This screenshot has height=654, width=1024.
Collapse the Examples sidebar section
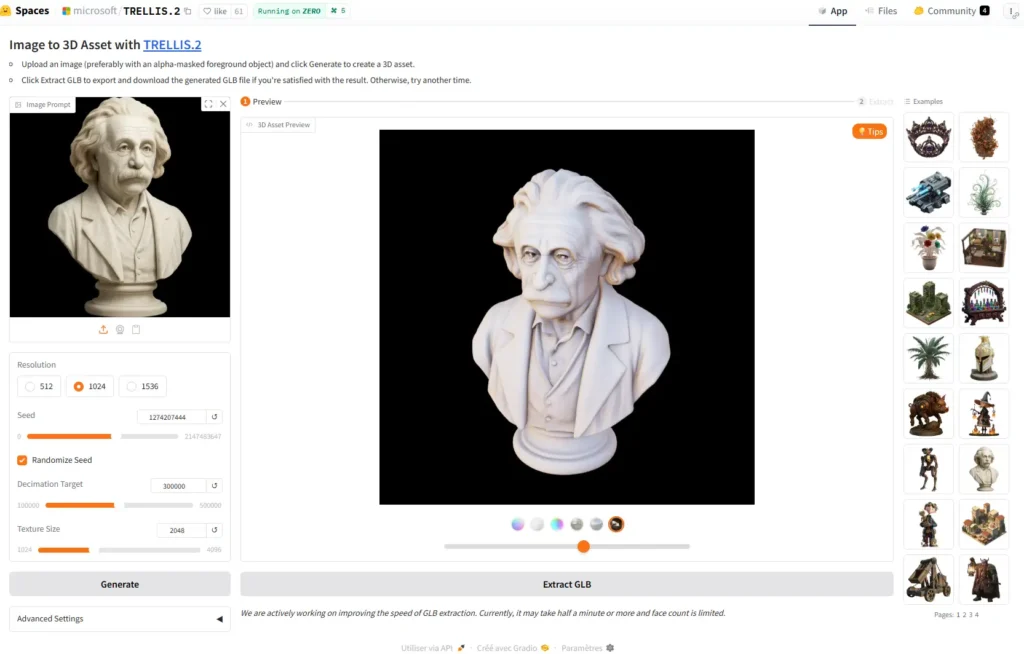click(x=923, y=101)
